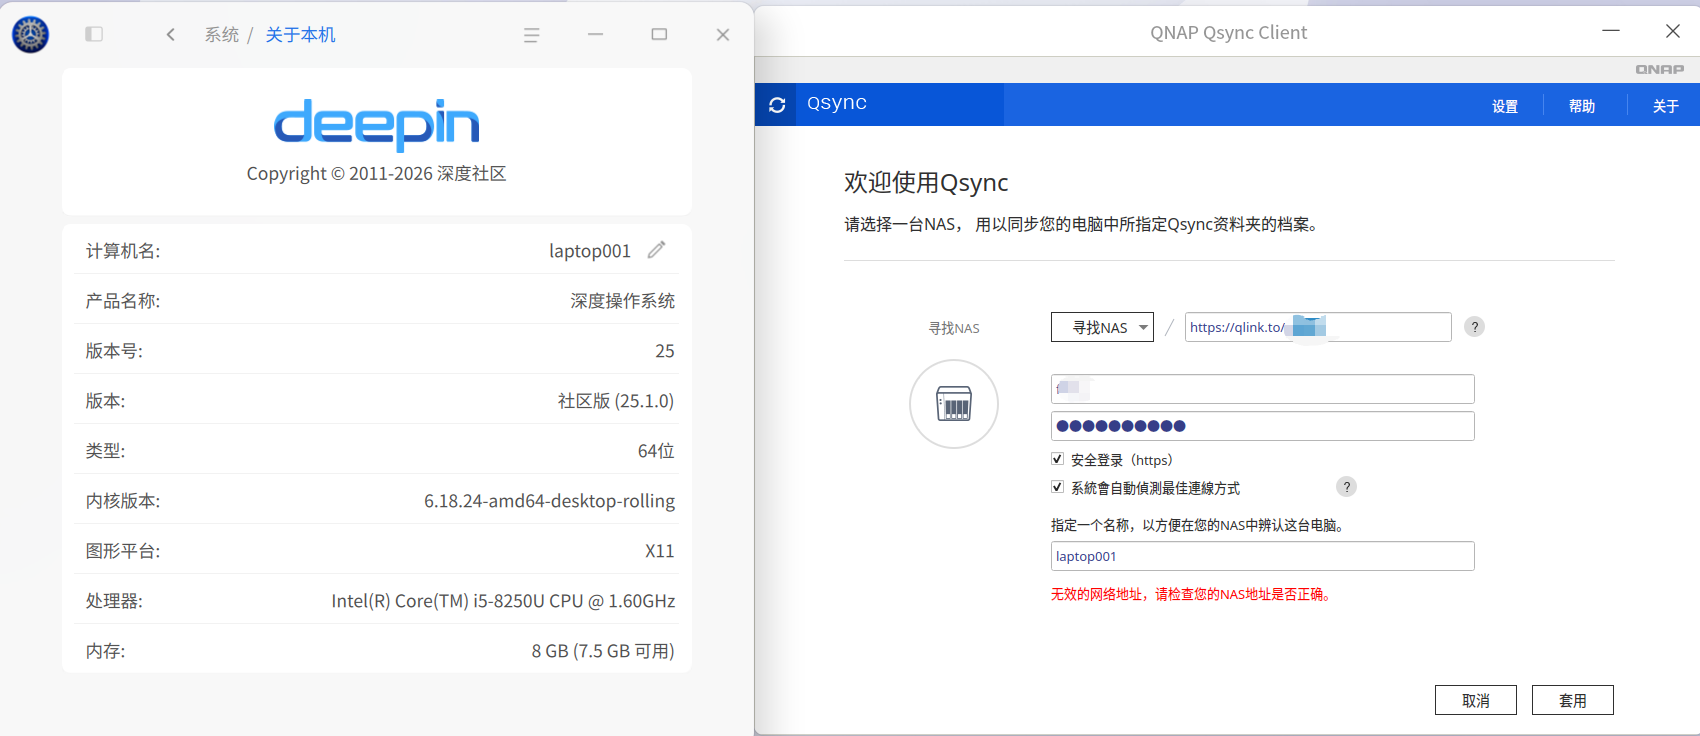
Task: Go back with the left arrow icon
Action: click(x=171, y=34)
